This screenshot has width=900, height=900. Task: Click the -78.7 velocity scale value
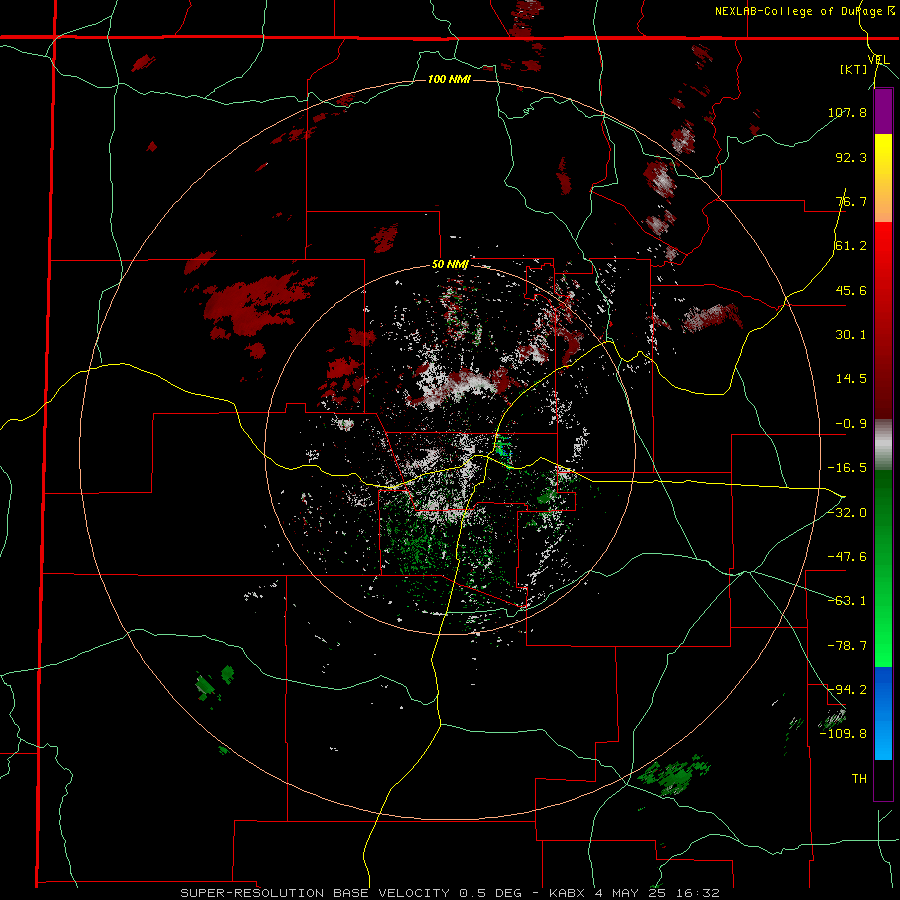tap(847, 646)
